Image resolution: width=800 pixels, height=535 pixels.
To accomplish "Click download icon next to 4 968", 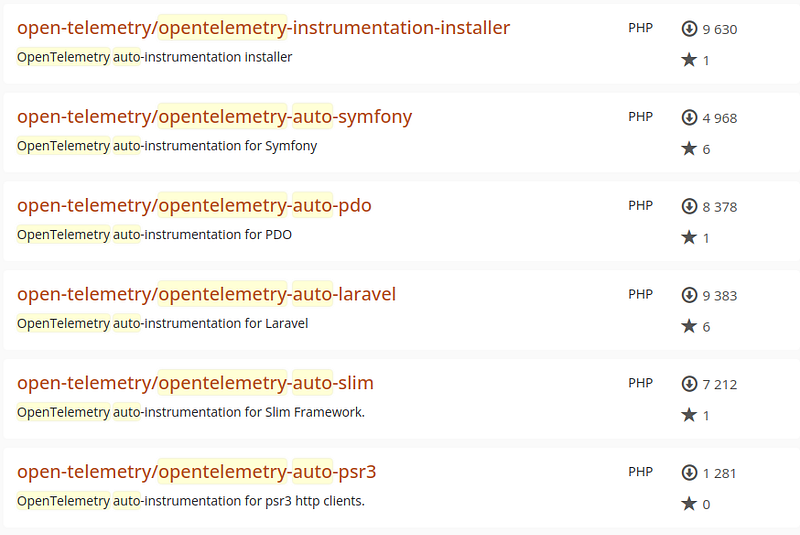I will pos(689,118).
